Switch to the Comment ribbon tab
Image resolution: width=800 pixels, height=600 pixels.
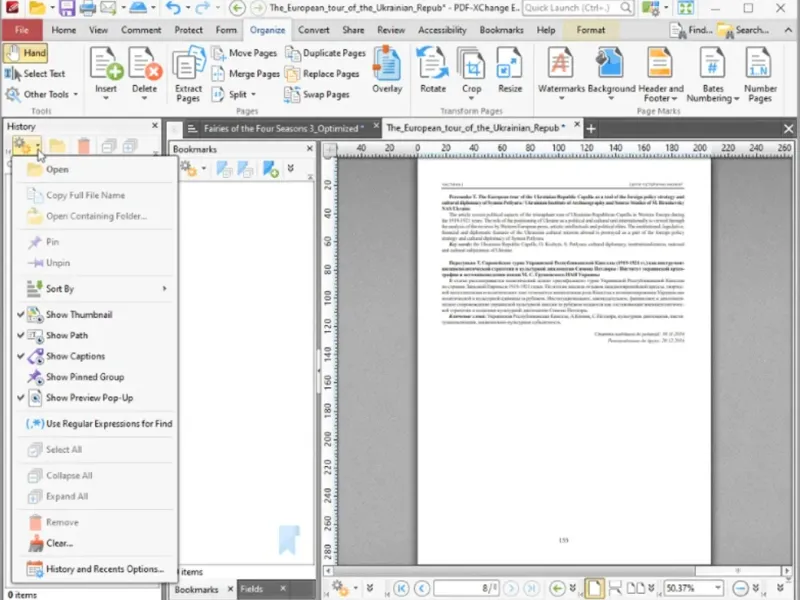[141, 30]
